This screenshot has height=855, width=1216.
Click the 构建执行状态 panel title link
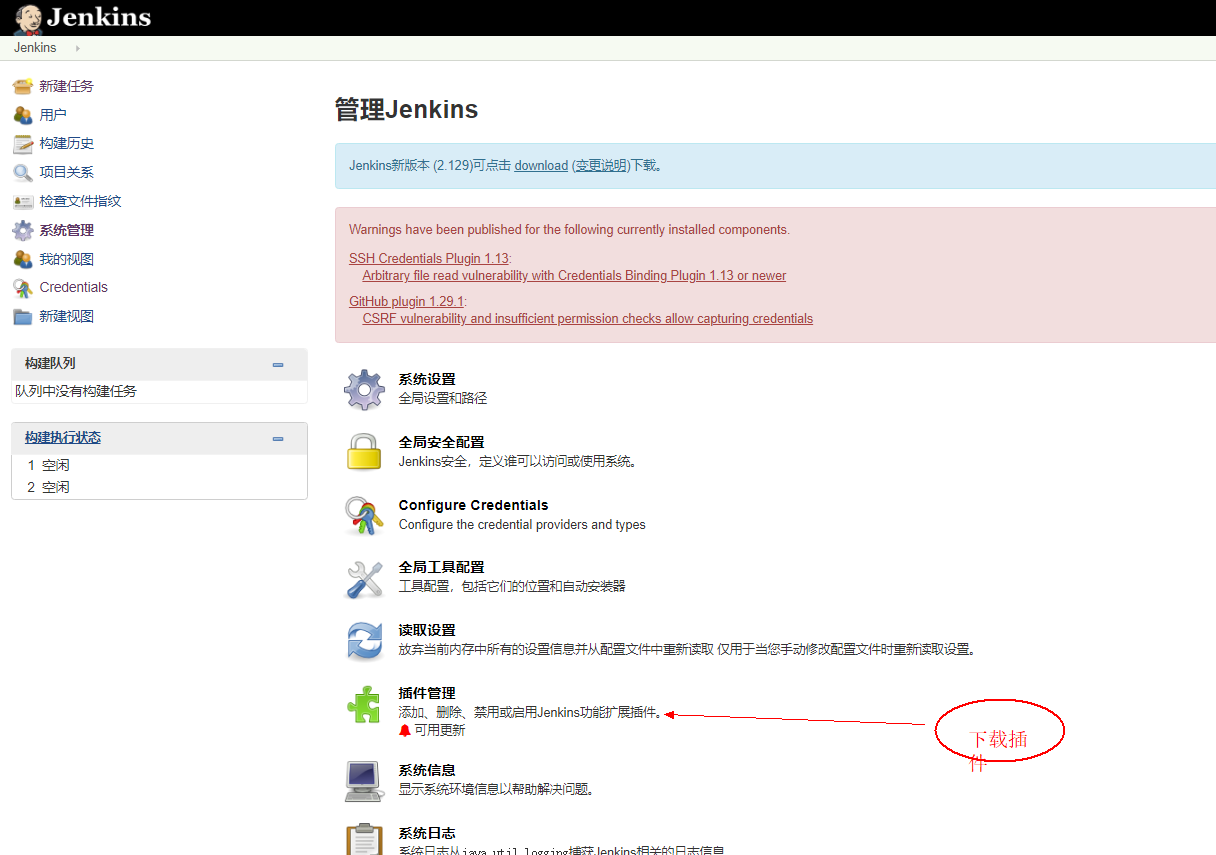63,438
